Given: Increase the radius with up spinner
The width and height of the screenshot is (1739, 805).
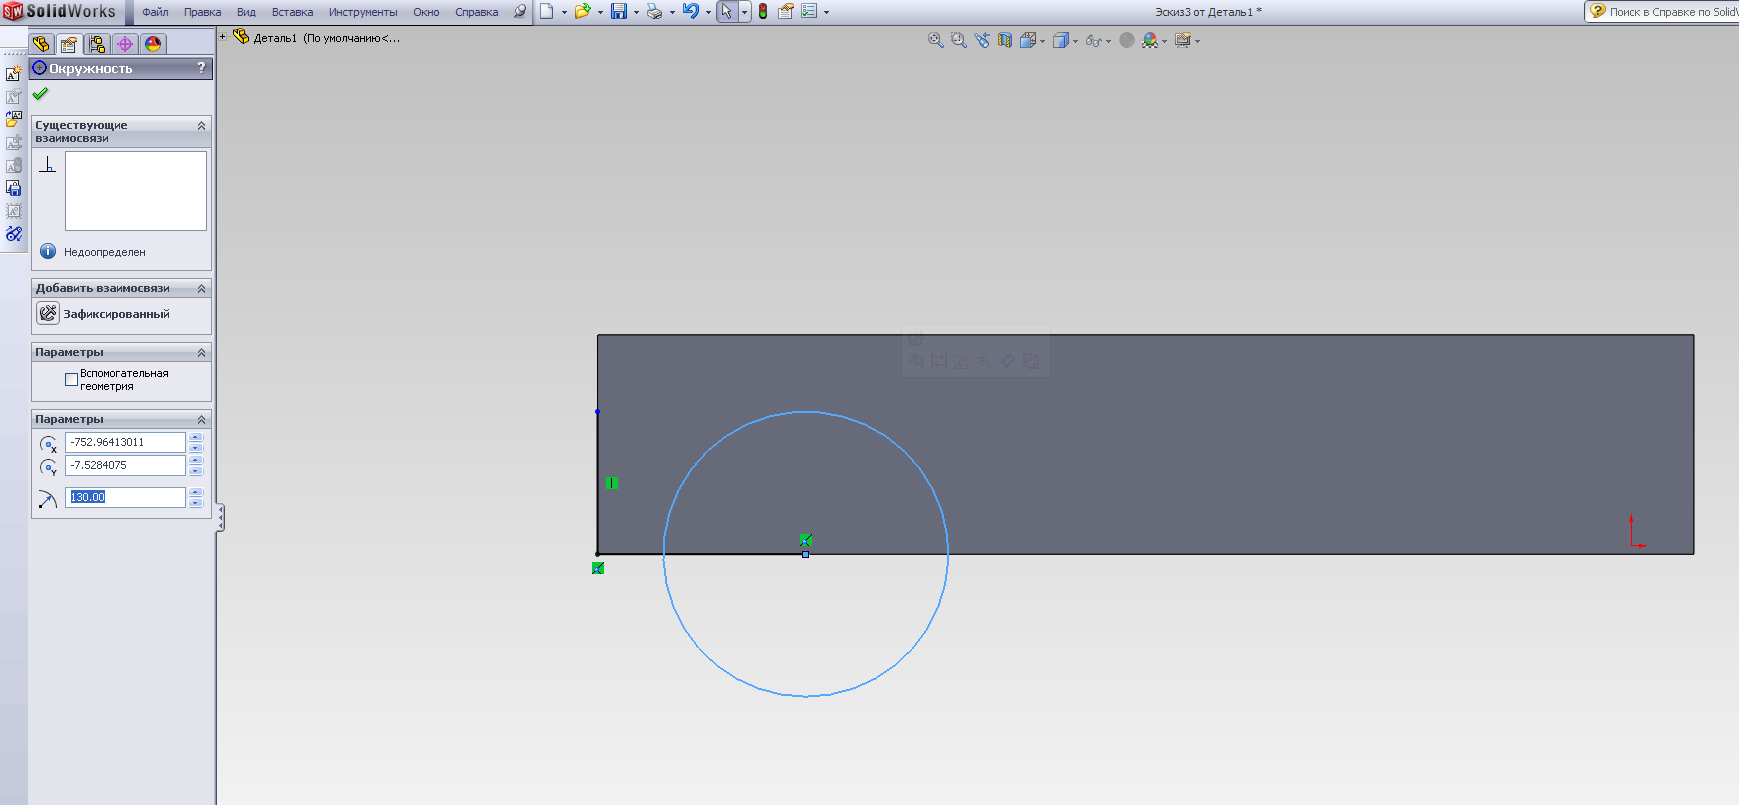Looking at the screenshot, I should 196,492.
